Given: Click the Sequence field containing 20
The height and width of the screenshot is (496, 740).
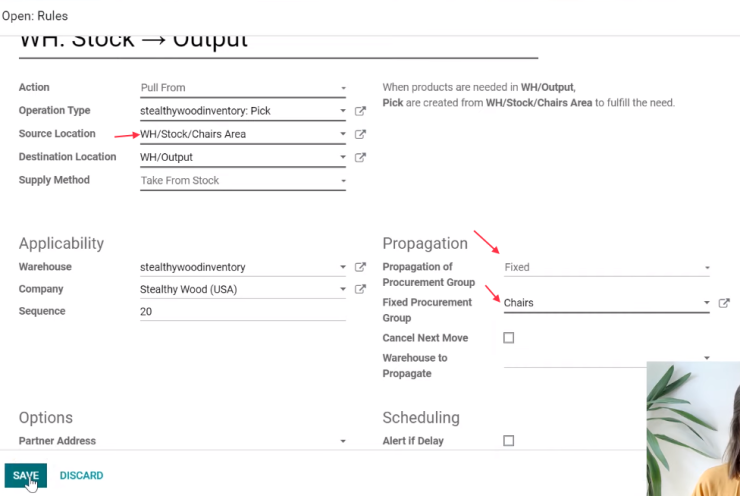Looking at the screenshot, I should [x=243, y=311].
